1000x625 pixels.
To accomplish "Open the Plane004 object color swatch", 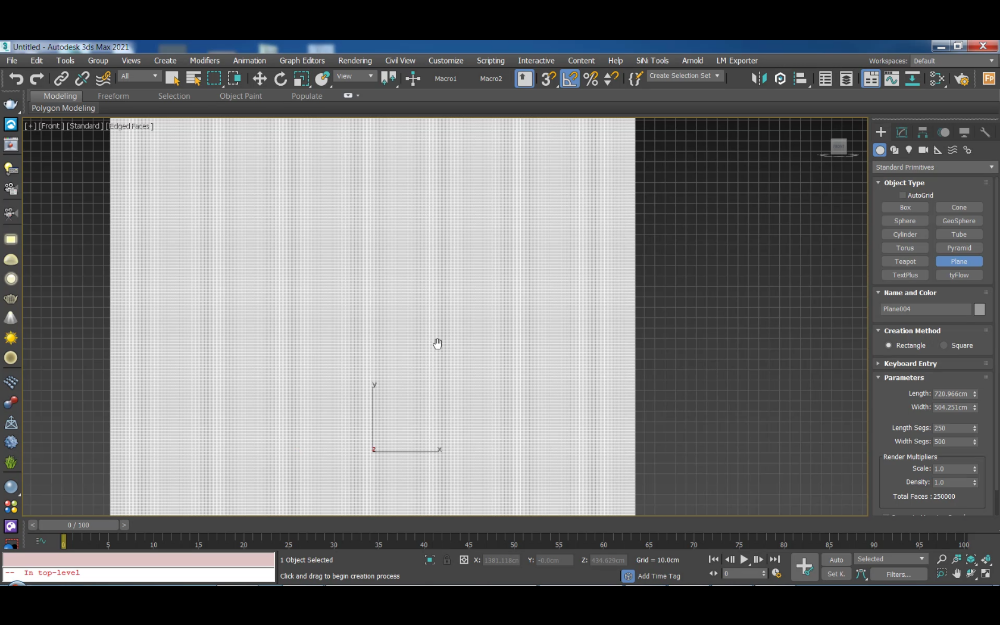I will [x=980, y=309].
